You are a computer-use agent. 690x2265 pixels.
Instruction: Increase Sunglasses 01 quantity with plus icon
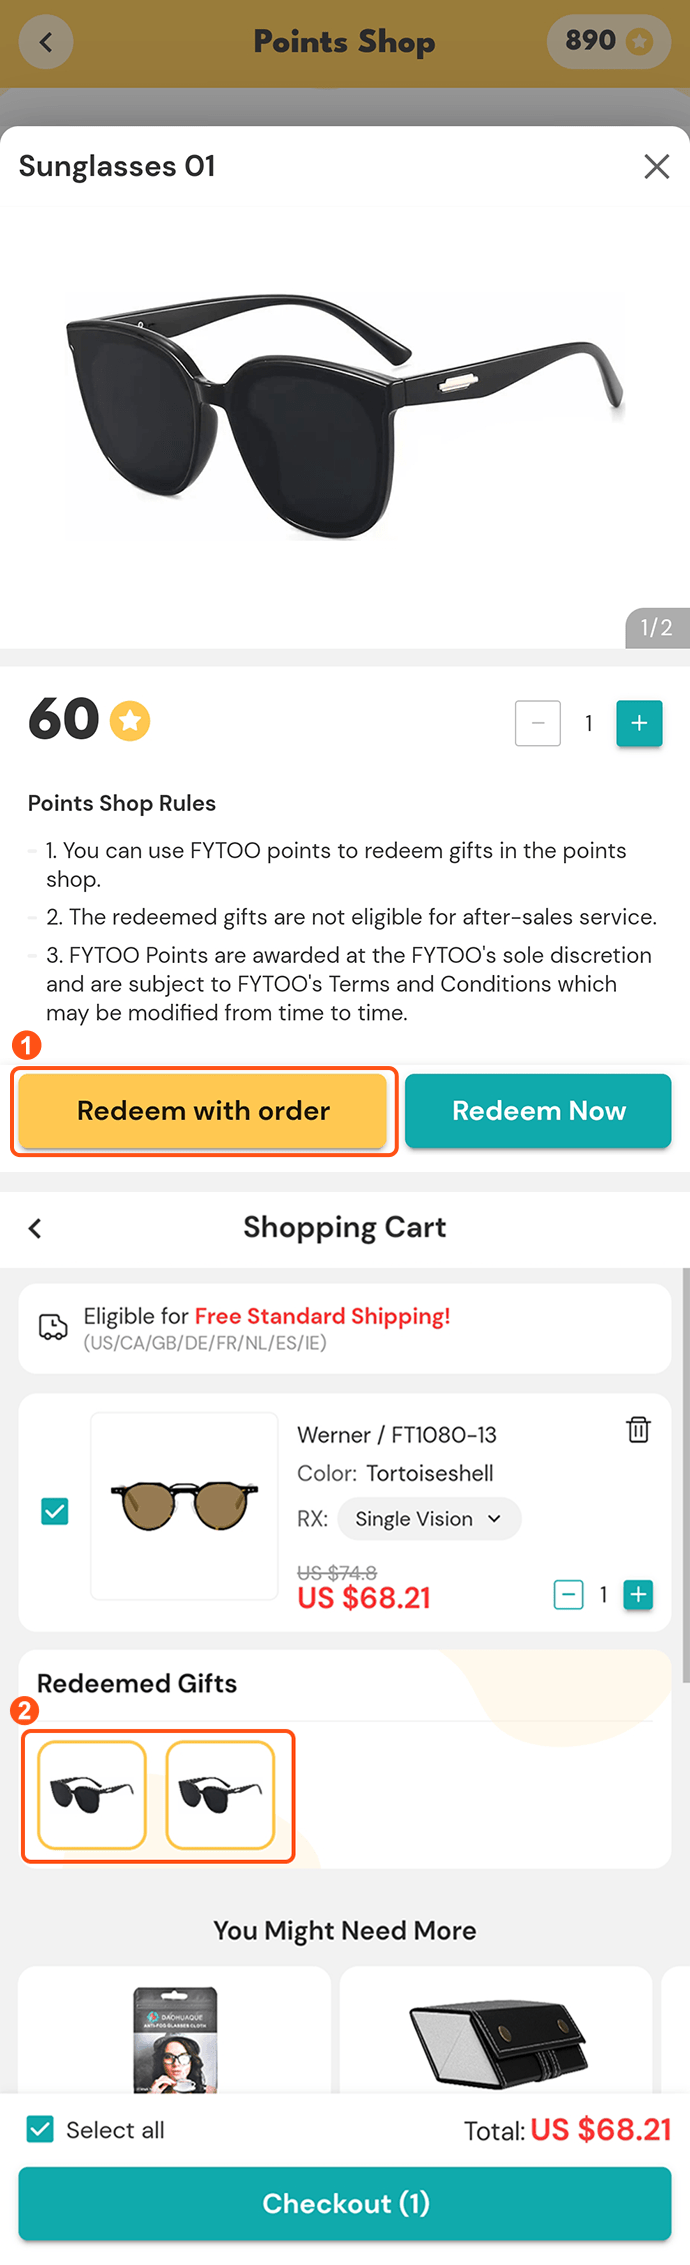coord(639,723)
